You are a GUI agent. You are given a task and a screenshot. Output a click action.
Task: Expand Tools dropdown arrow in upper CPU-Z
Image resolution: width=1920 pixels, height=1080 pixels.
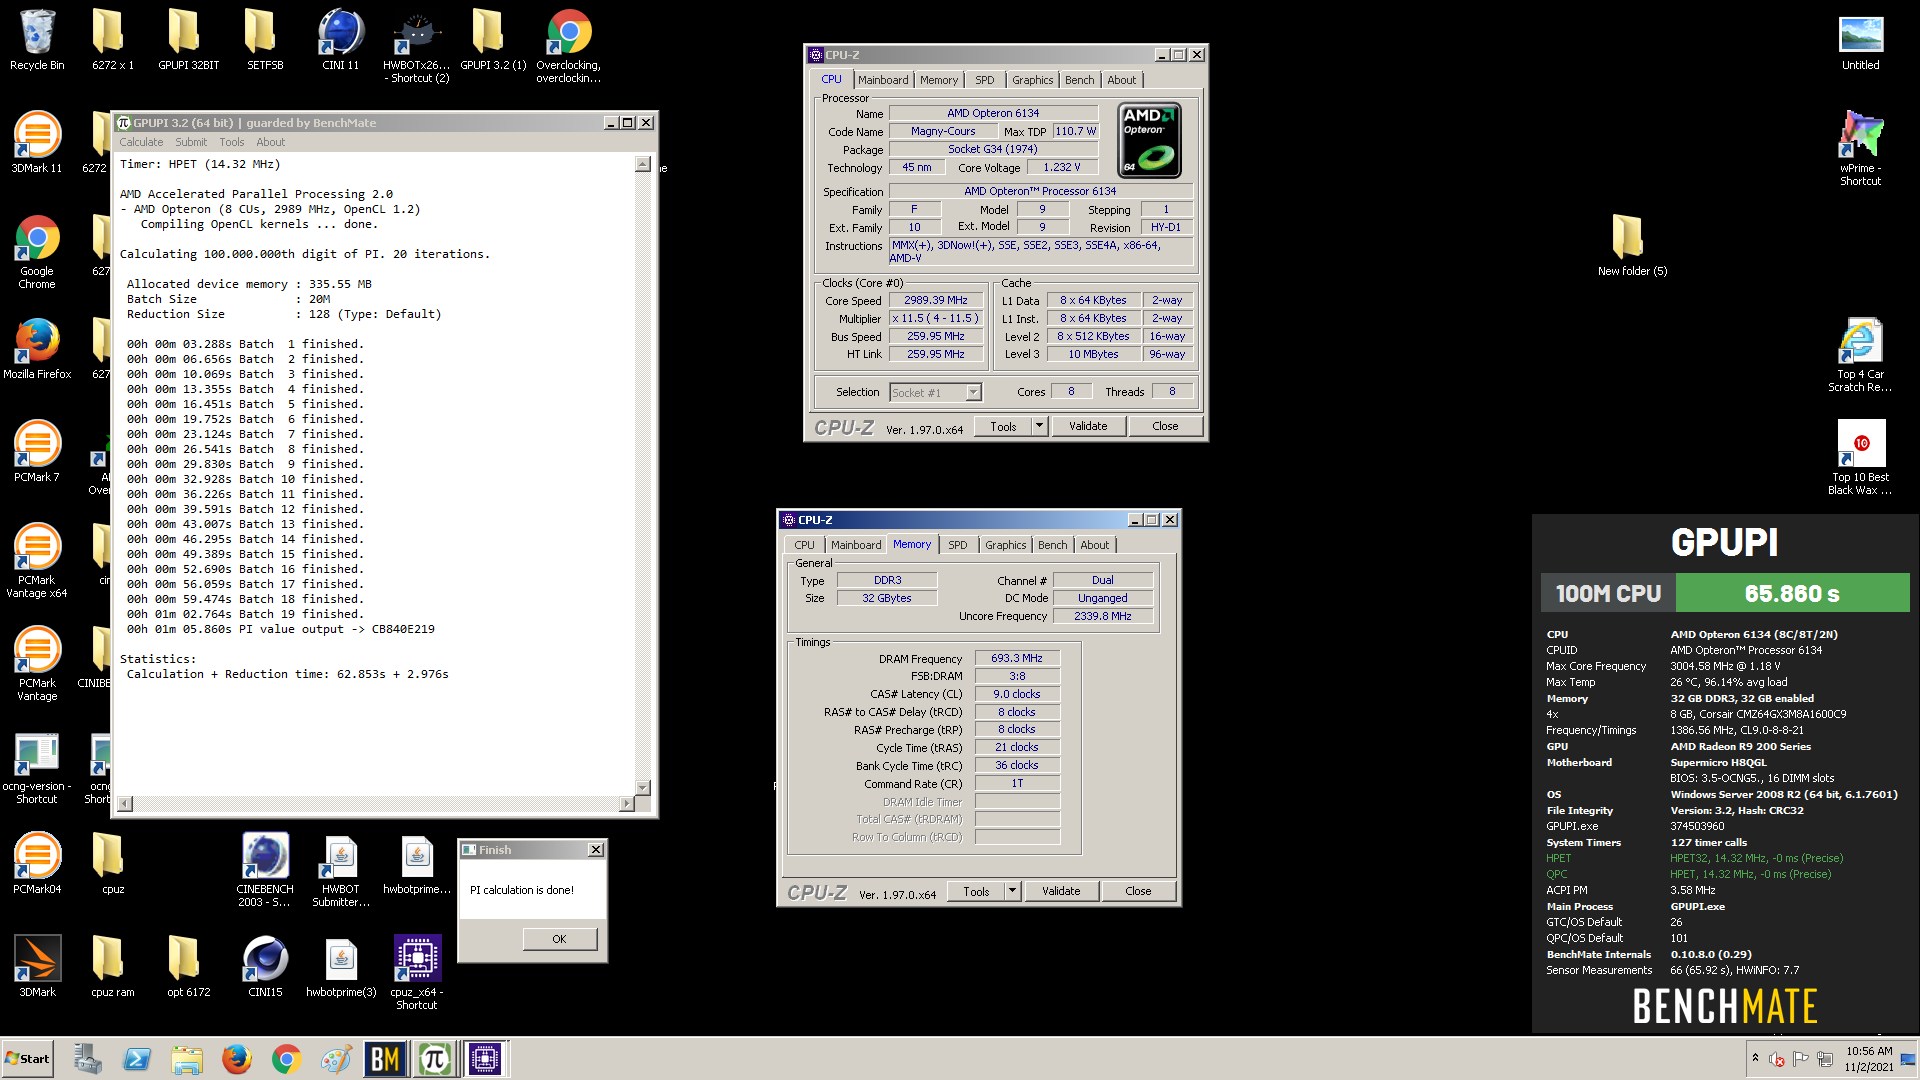point(1039,426)
